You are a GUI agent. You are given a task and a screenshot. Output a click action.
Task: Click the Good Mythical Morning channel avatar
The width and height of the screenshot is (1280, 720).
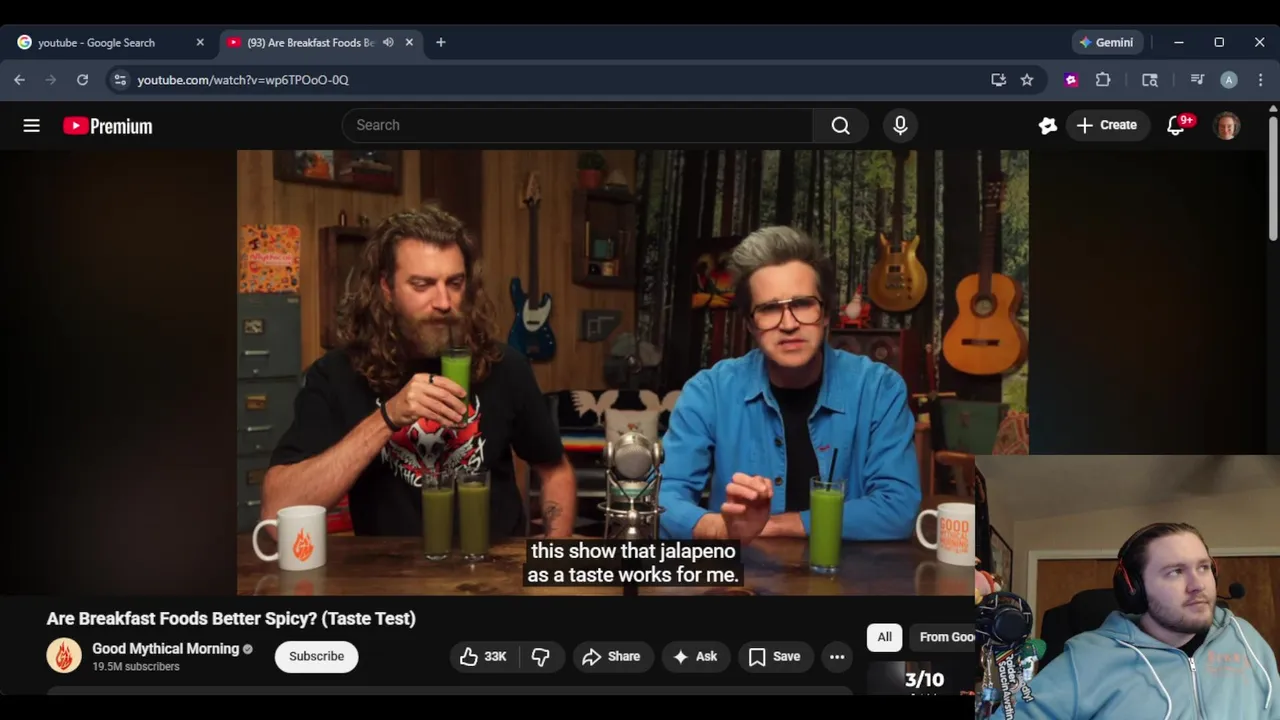(x=64, y=656)
